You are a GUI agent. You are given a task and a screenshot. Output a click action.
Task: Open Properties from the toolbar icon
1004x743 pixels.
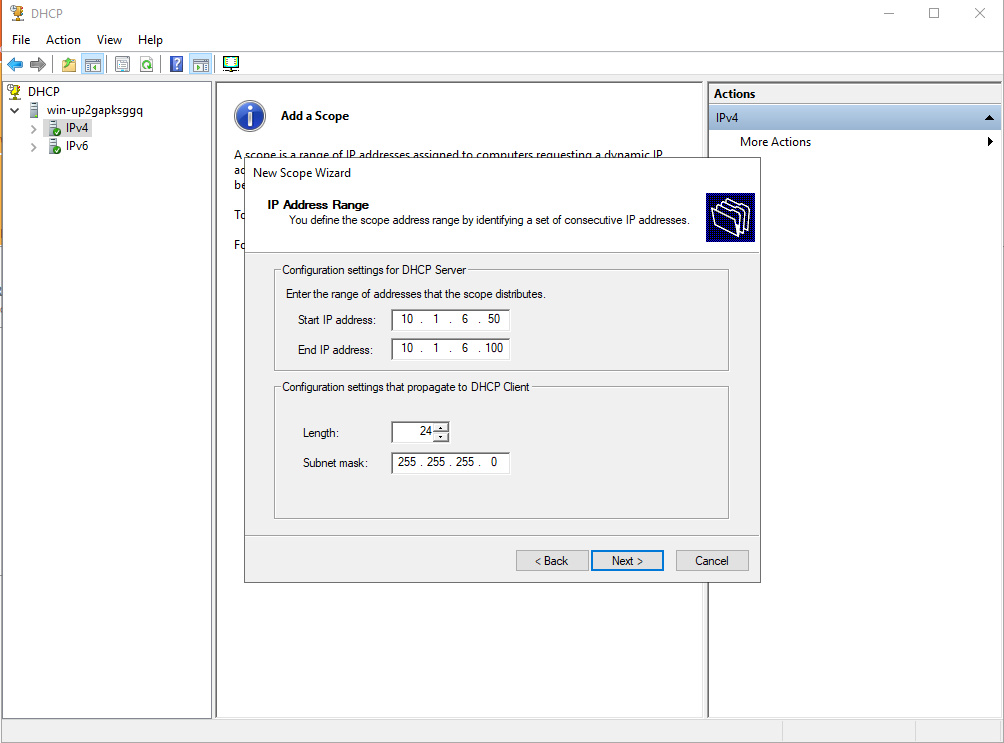click(x=122, y=64)
